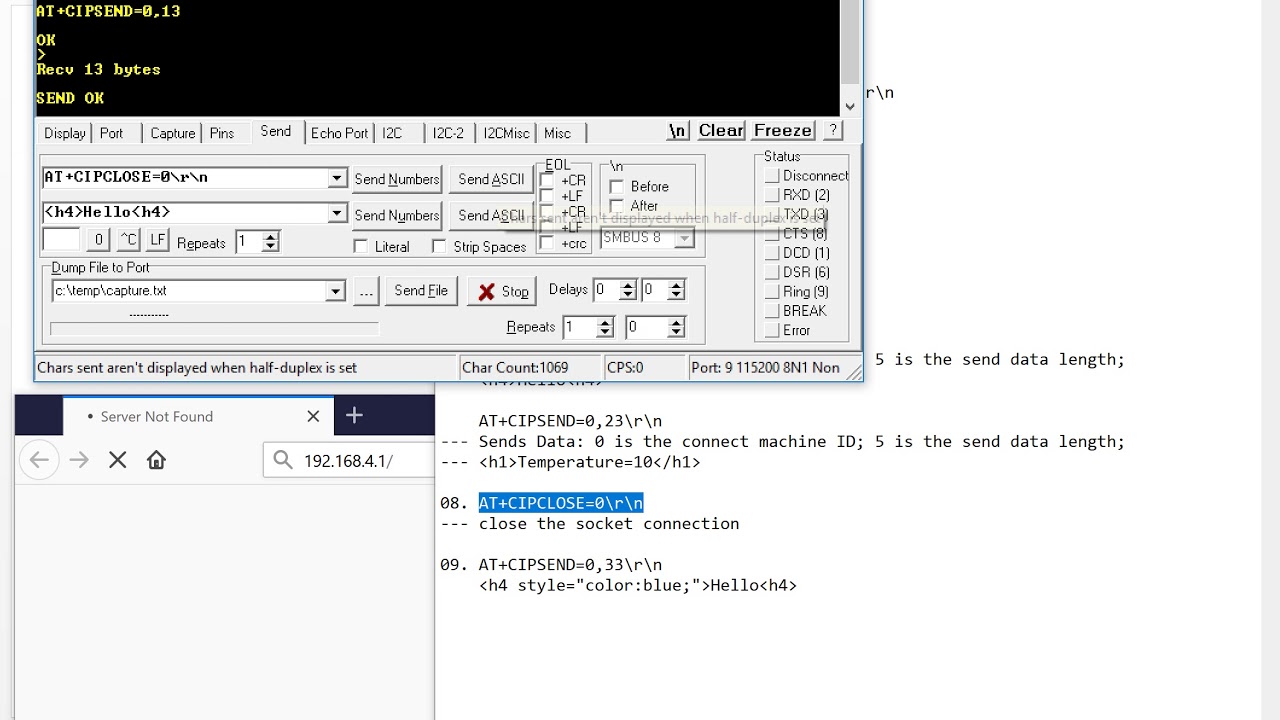Check the After newline option
This screenshot has width=1280, height=720.
tap(617, 206)
